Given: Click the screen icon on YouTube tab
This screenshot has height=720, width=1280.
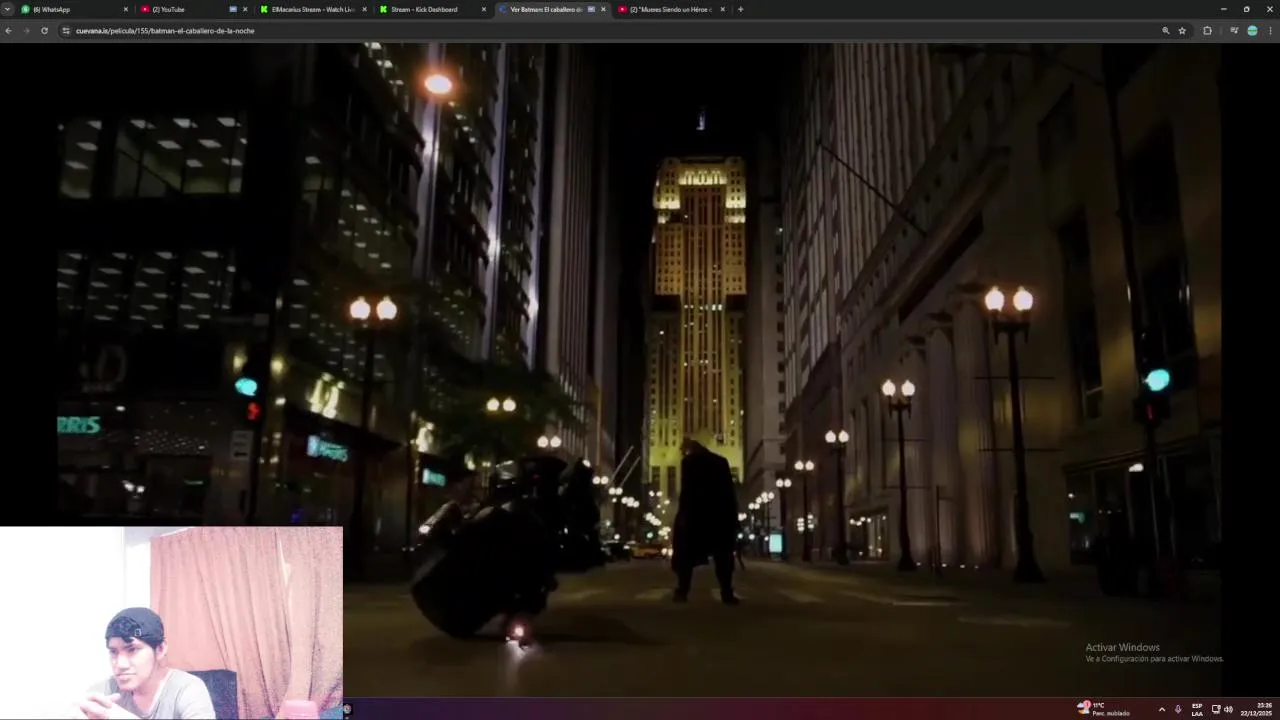Looking at the screenshot, I should pyautogui.click(x=233, y=9).
